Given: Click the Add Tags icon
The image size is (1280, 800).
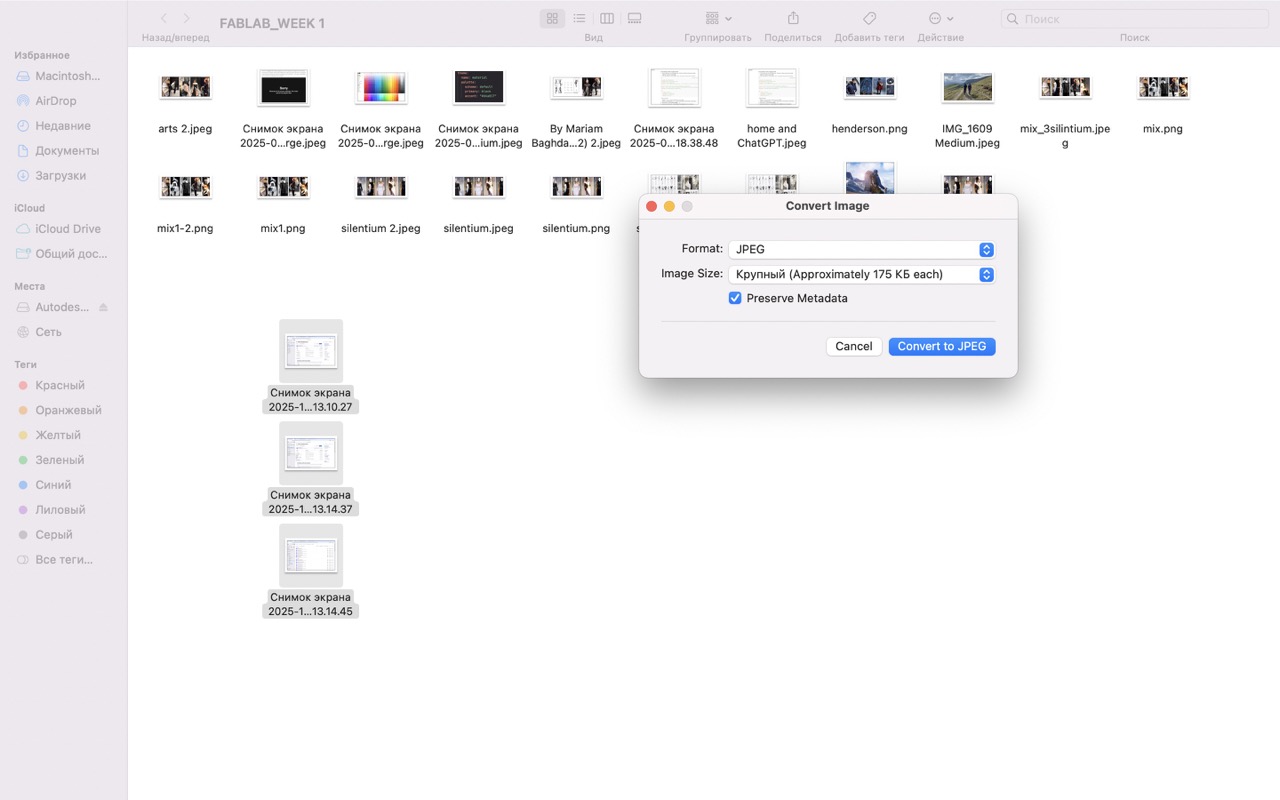Looking at the screenshot, I should [x=869, y=18].
